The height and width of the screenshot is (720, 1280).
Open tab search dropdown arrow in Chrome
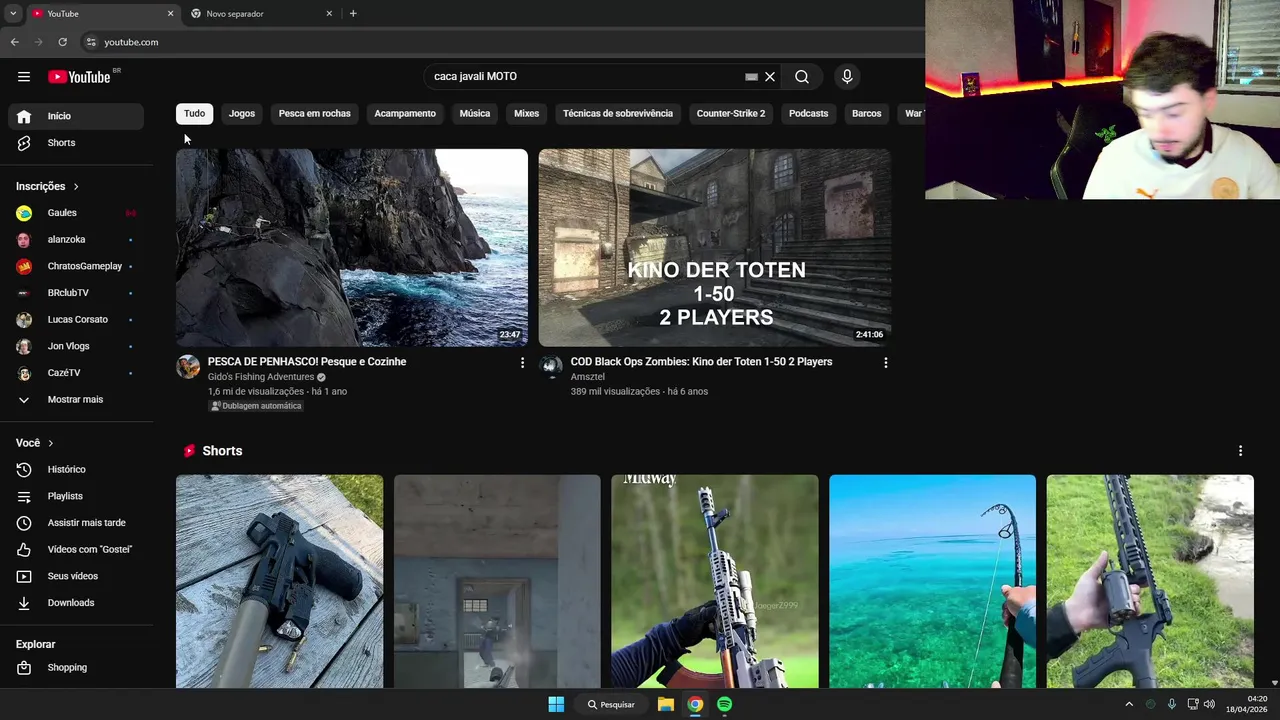coord(13,14)
